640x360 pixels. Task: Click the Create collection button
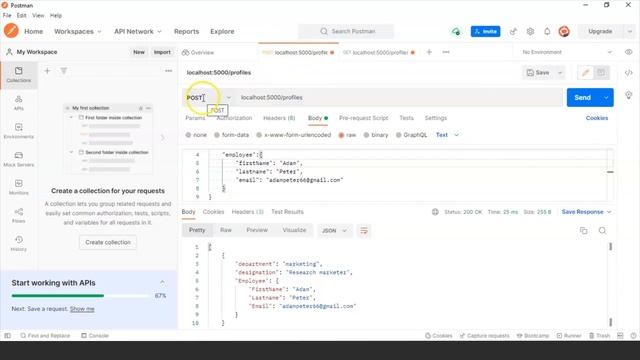pos(108,242)
